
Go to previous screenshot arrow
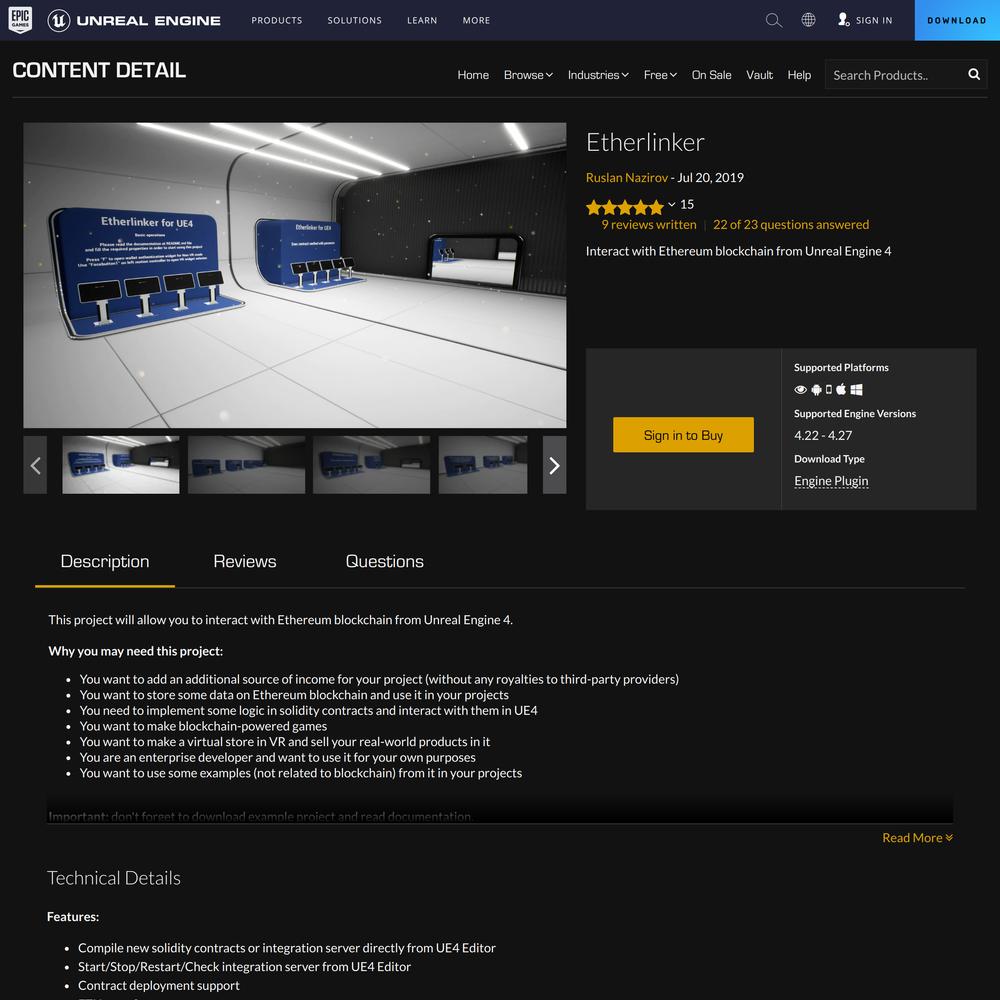tap(35, 465)
